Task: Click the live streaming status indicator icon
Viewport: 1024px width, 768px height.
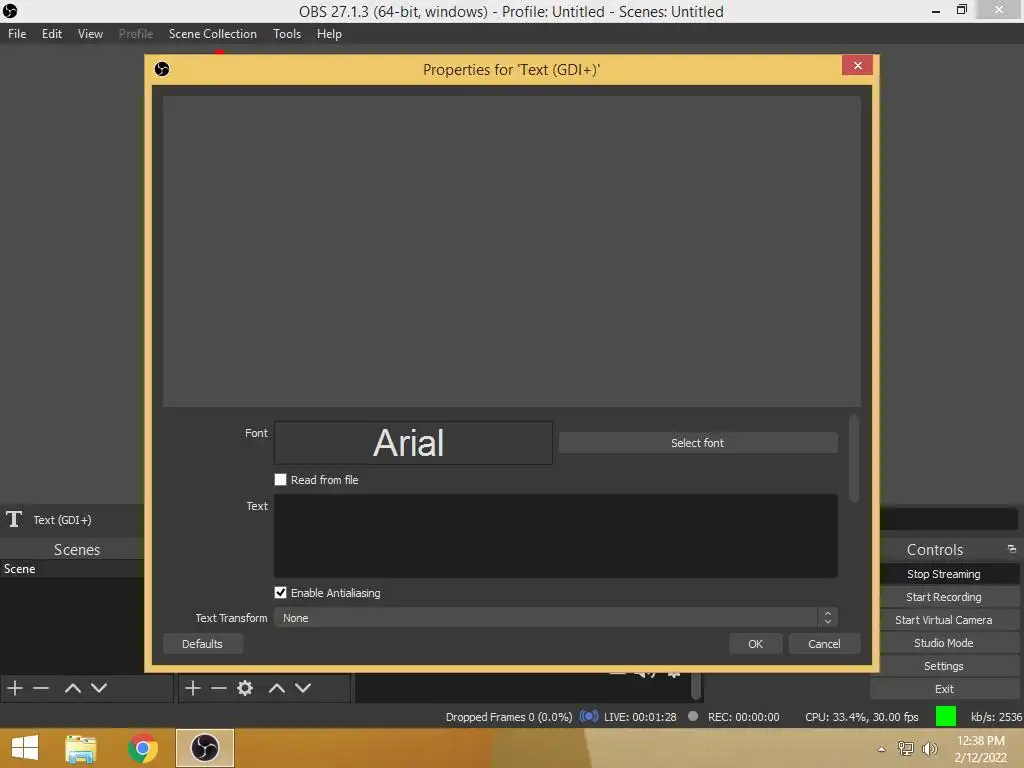Action: 588,716
